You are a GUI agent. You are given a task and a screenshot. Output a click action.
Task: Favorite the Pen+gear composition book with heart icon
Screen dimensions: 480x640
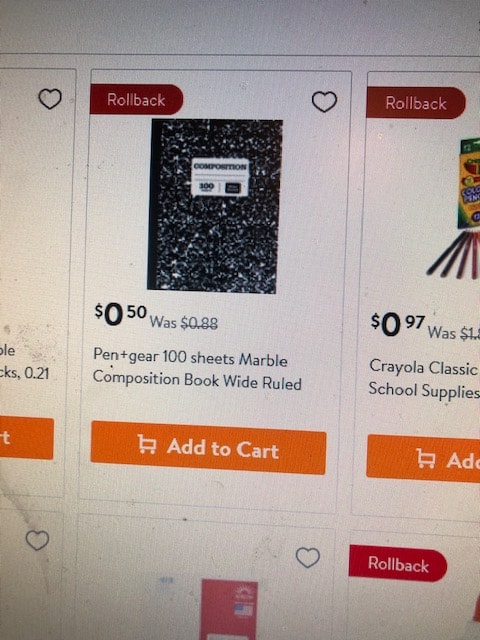pos(324,102)
